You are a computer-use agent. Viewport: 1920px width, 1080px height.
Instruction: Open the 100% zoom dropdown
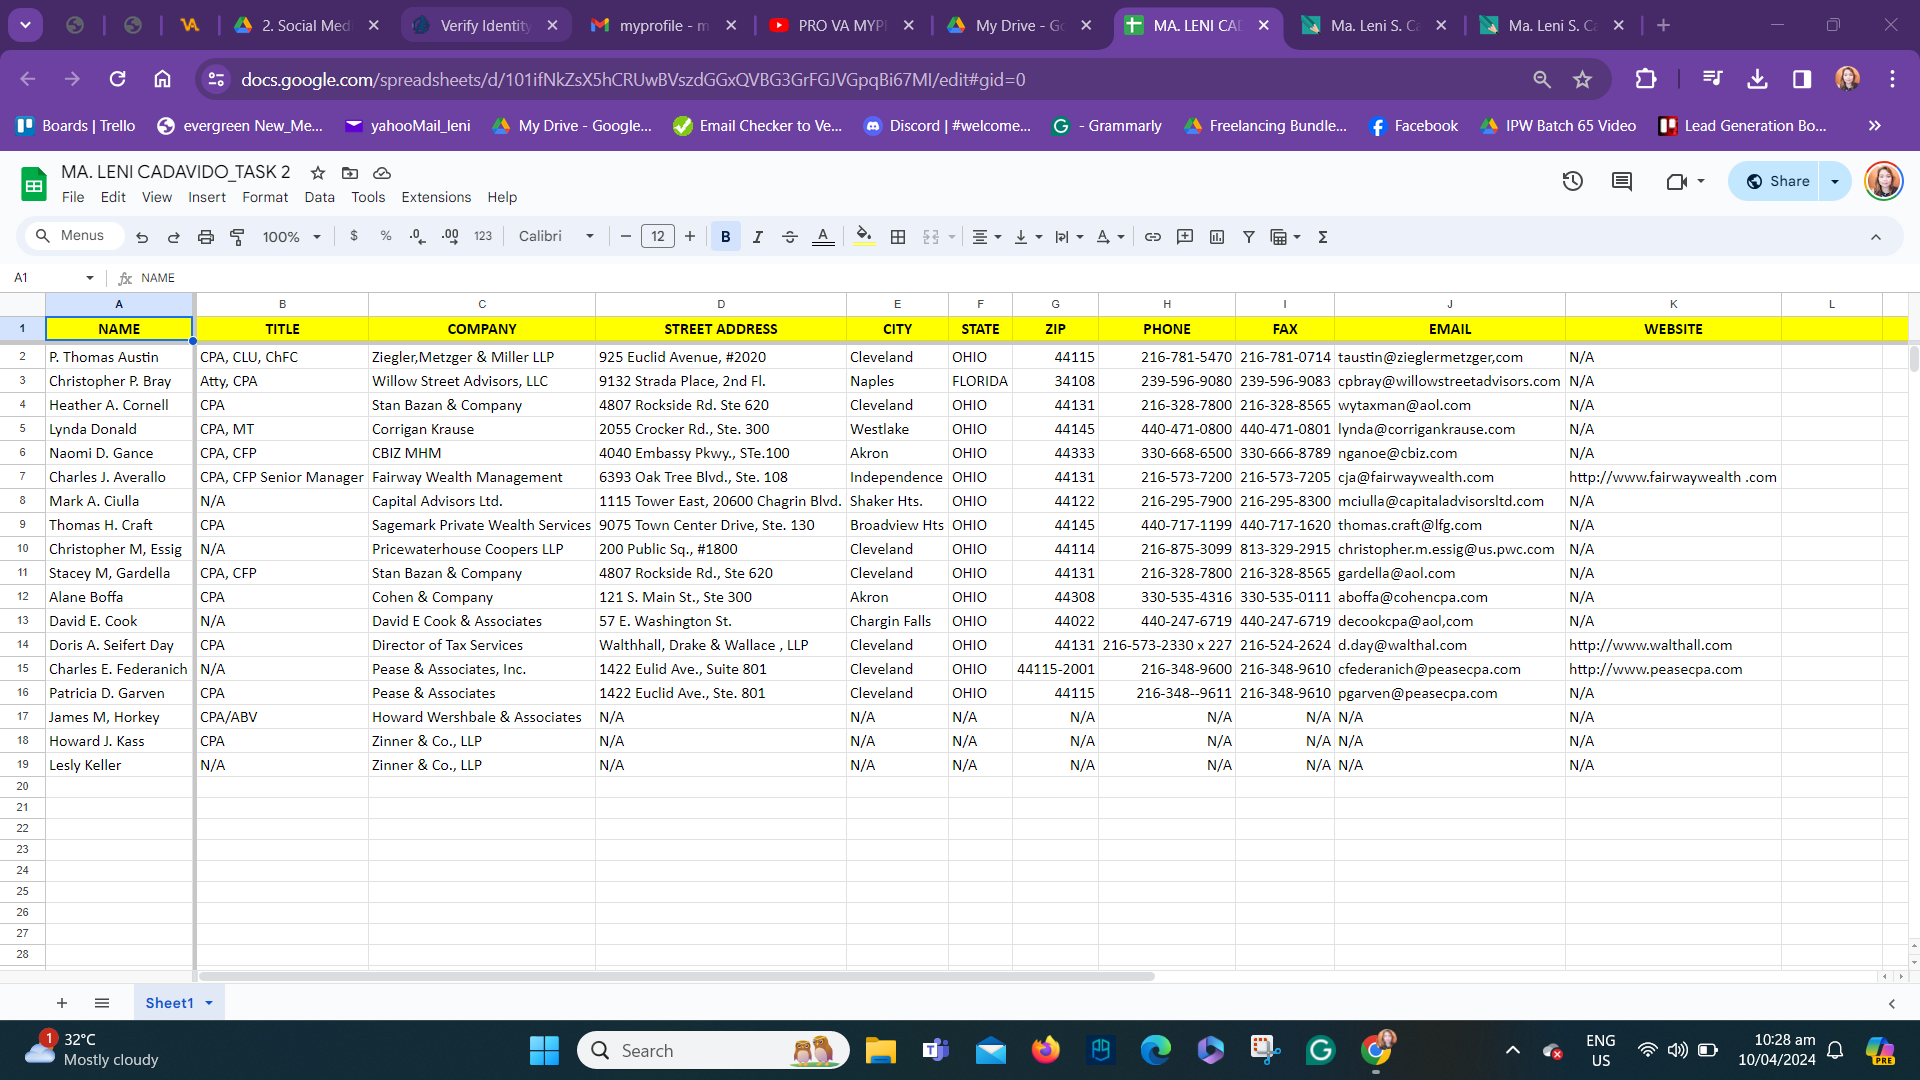291,237
